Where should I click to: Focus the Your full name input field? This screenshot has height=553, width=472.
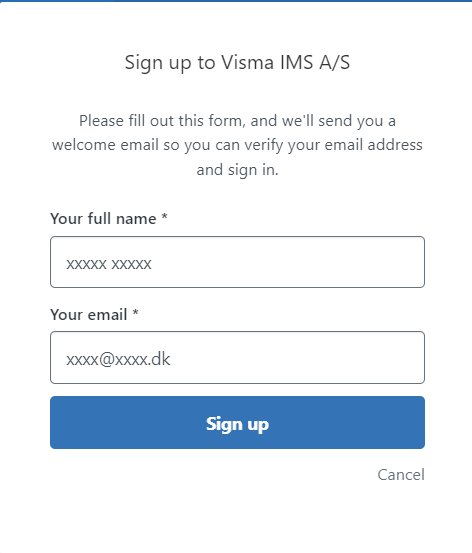237,262
